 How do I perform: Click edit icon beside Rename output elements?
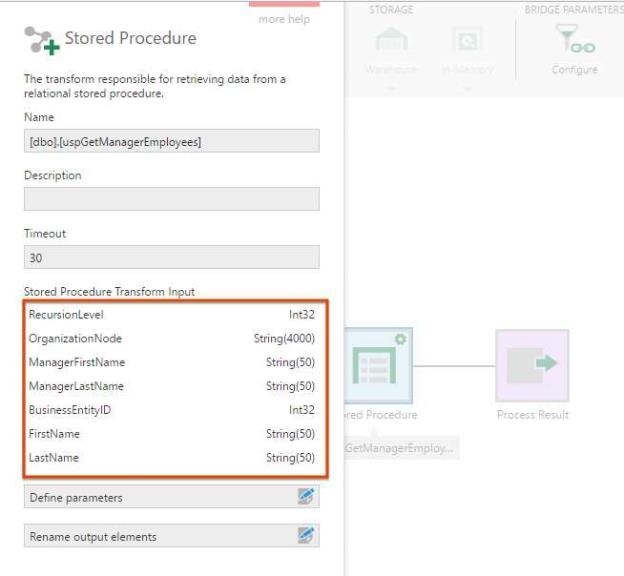[306, 537]
